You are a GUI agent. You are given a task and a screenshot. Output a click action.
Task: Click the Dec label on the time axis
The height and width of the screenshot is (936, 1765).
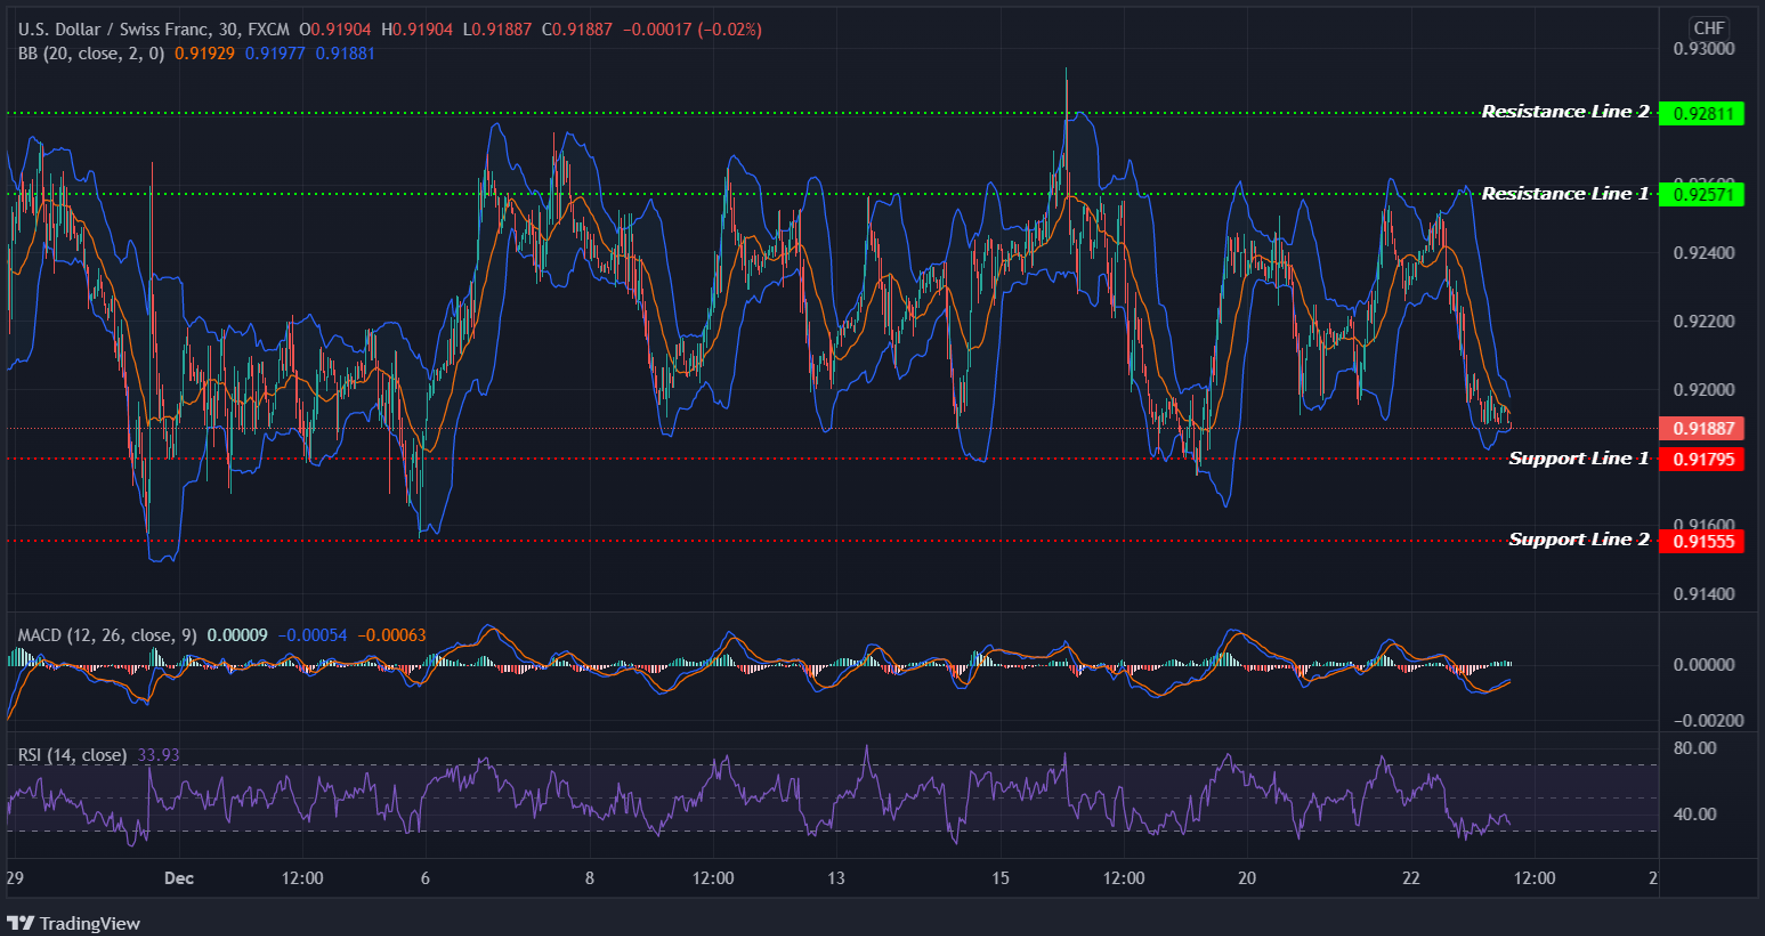click(178, 878)
